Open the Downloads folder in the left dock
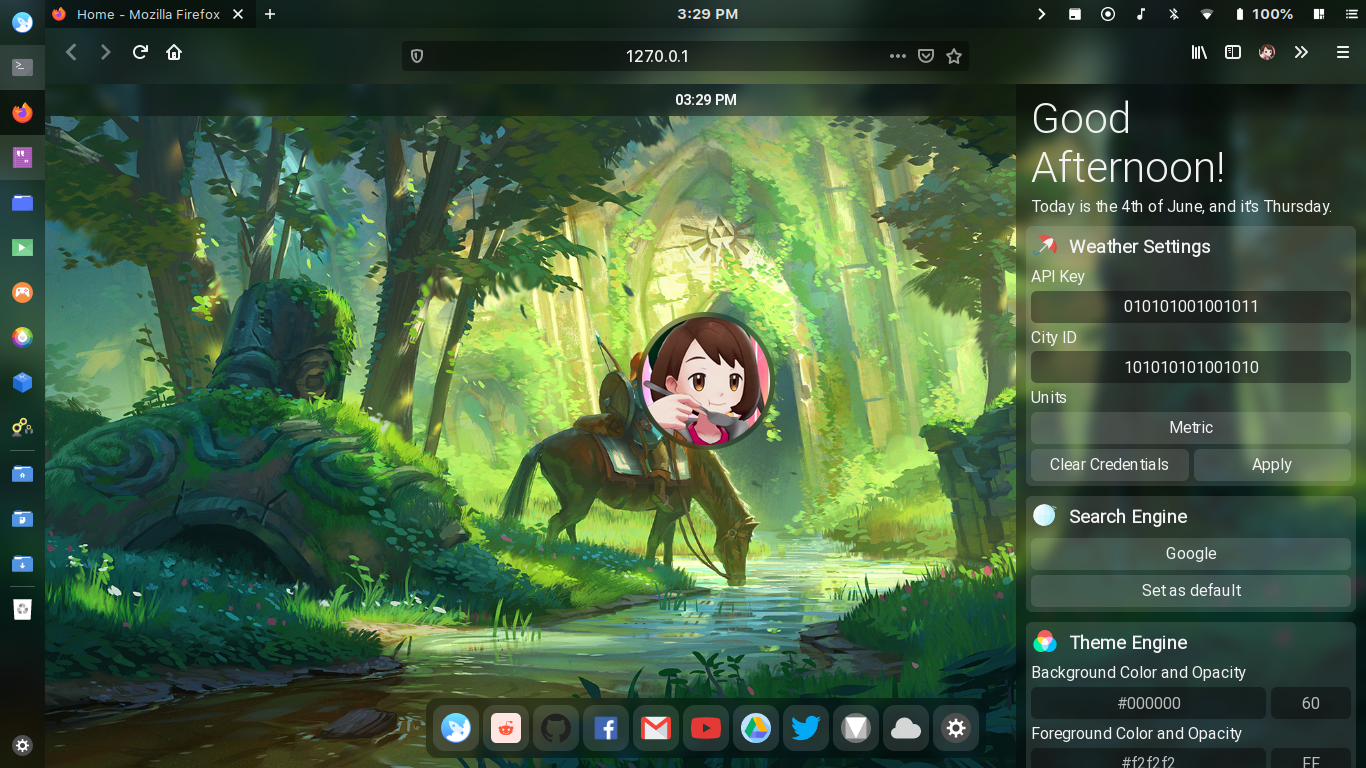This screenshot has width=1366, height=768. tap(22, 563)
